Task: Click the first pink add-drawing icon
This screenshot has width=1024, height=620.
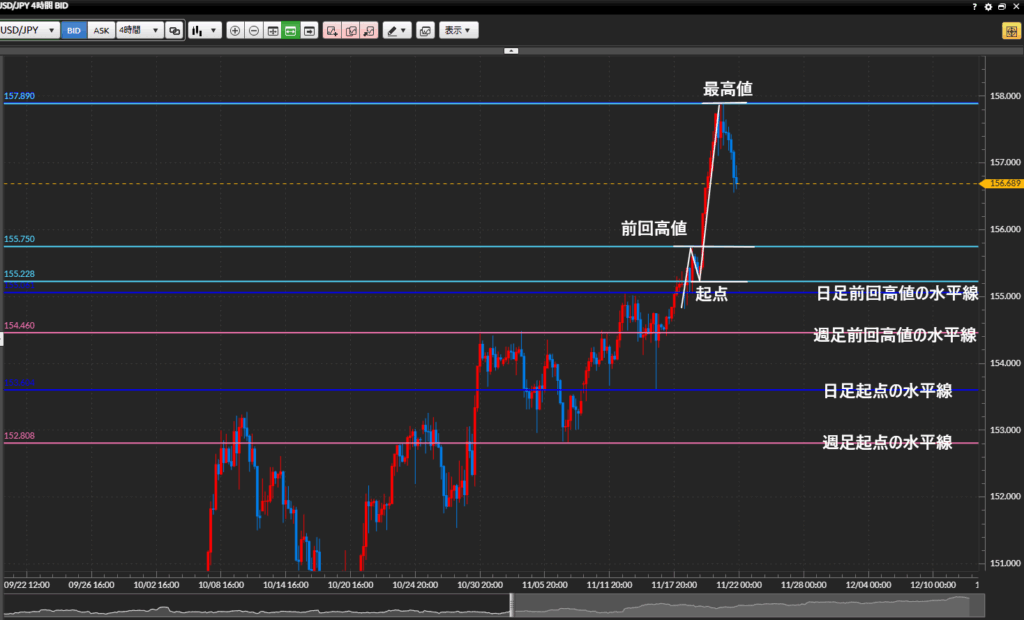Action: [332, 31]
